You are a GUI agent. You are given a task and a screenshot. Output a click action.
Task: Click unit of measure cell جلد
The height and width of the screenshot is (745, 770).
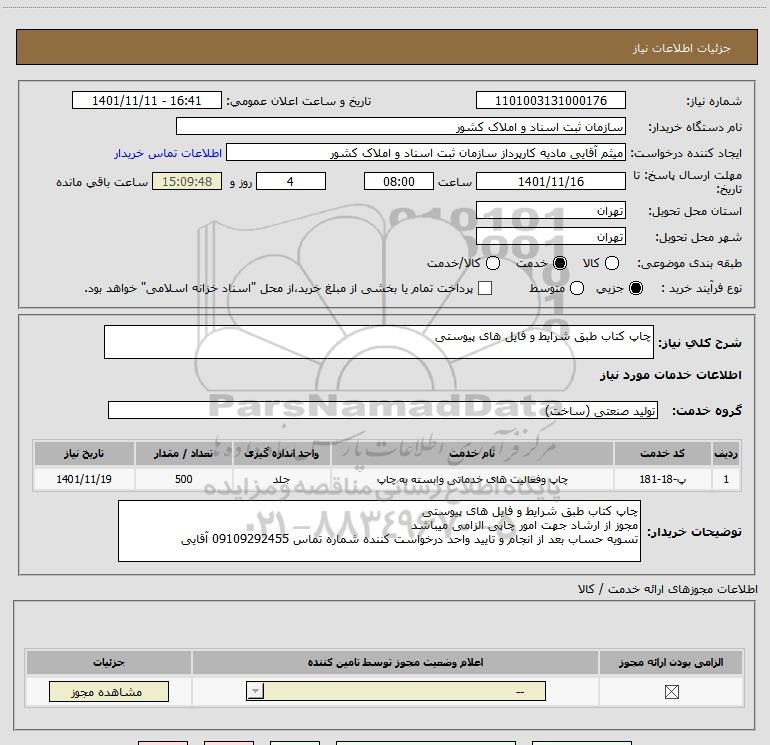click(282, 479)
